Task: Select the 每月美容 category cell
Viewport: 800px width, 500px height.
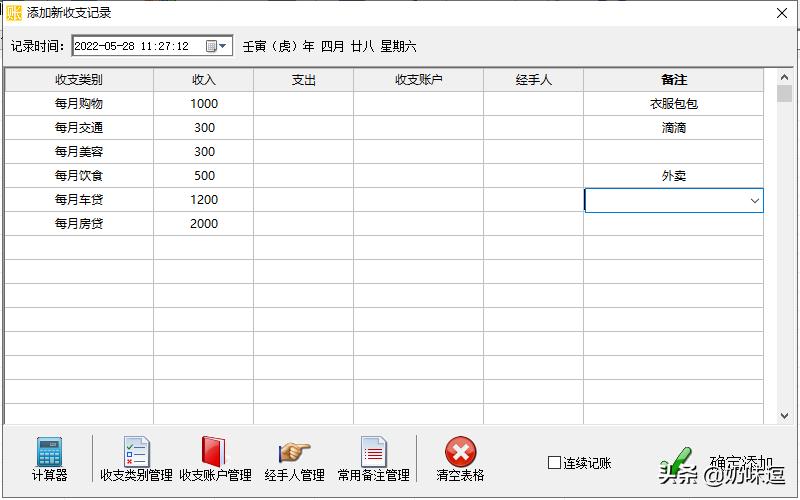Action: tap(79, 152)
